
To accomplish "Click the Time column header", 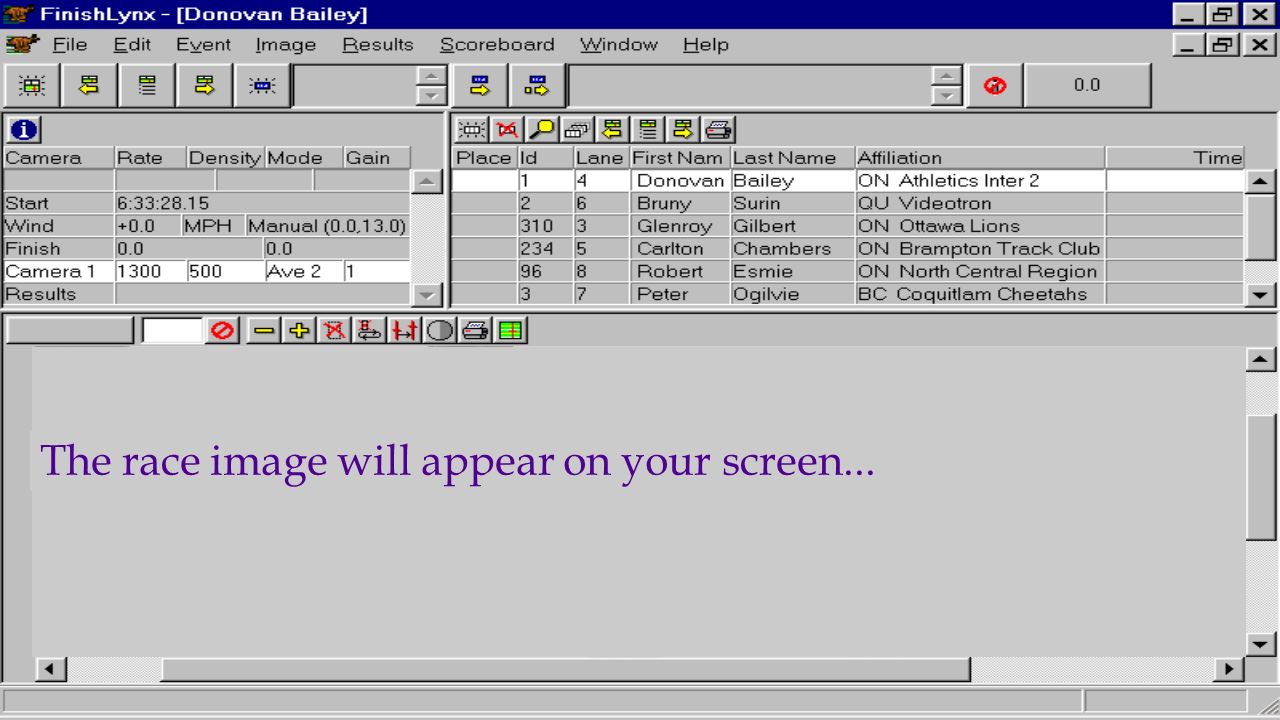I will pyautogui.click(x=1175, y=158).
